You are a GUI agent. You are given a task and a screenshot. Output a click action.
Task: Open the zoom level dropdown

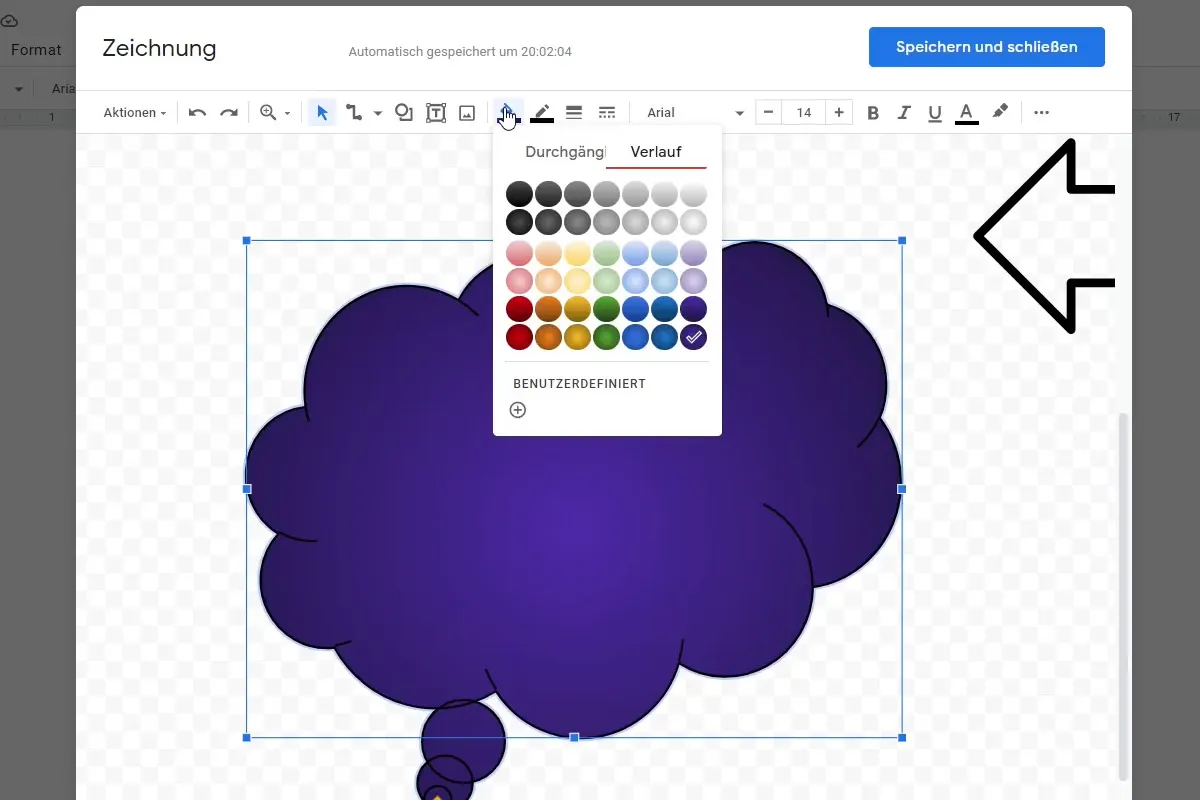[275, 113]
